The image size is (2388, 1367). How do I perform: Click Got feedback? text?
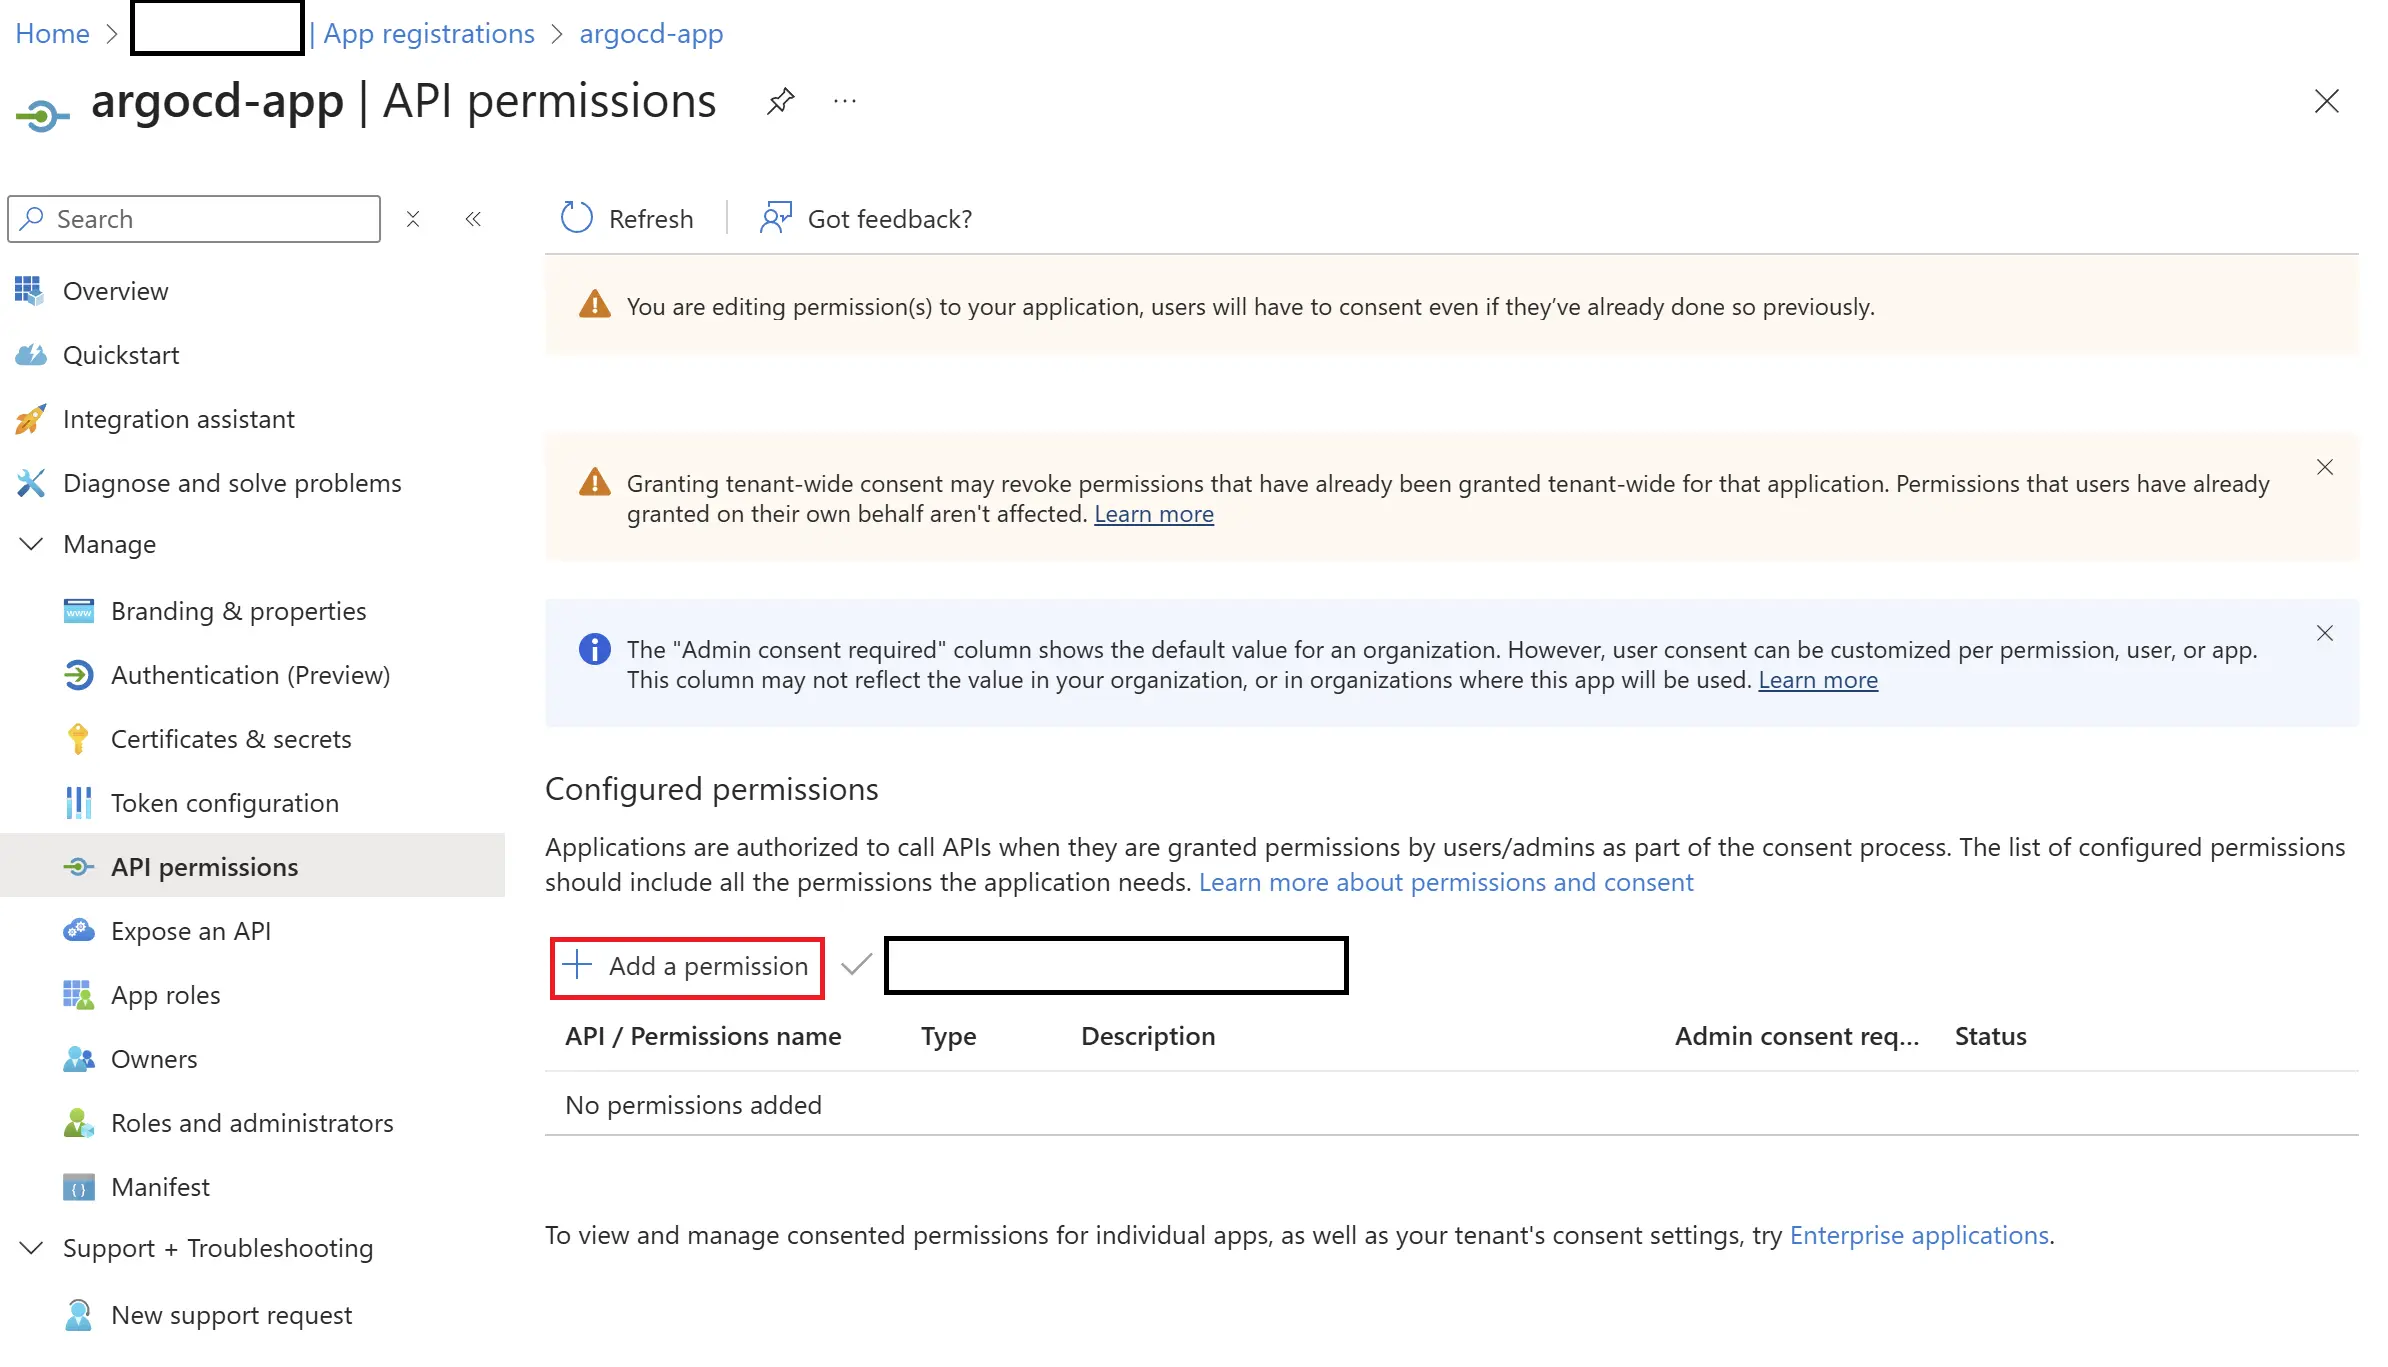[890, 219]
